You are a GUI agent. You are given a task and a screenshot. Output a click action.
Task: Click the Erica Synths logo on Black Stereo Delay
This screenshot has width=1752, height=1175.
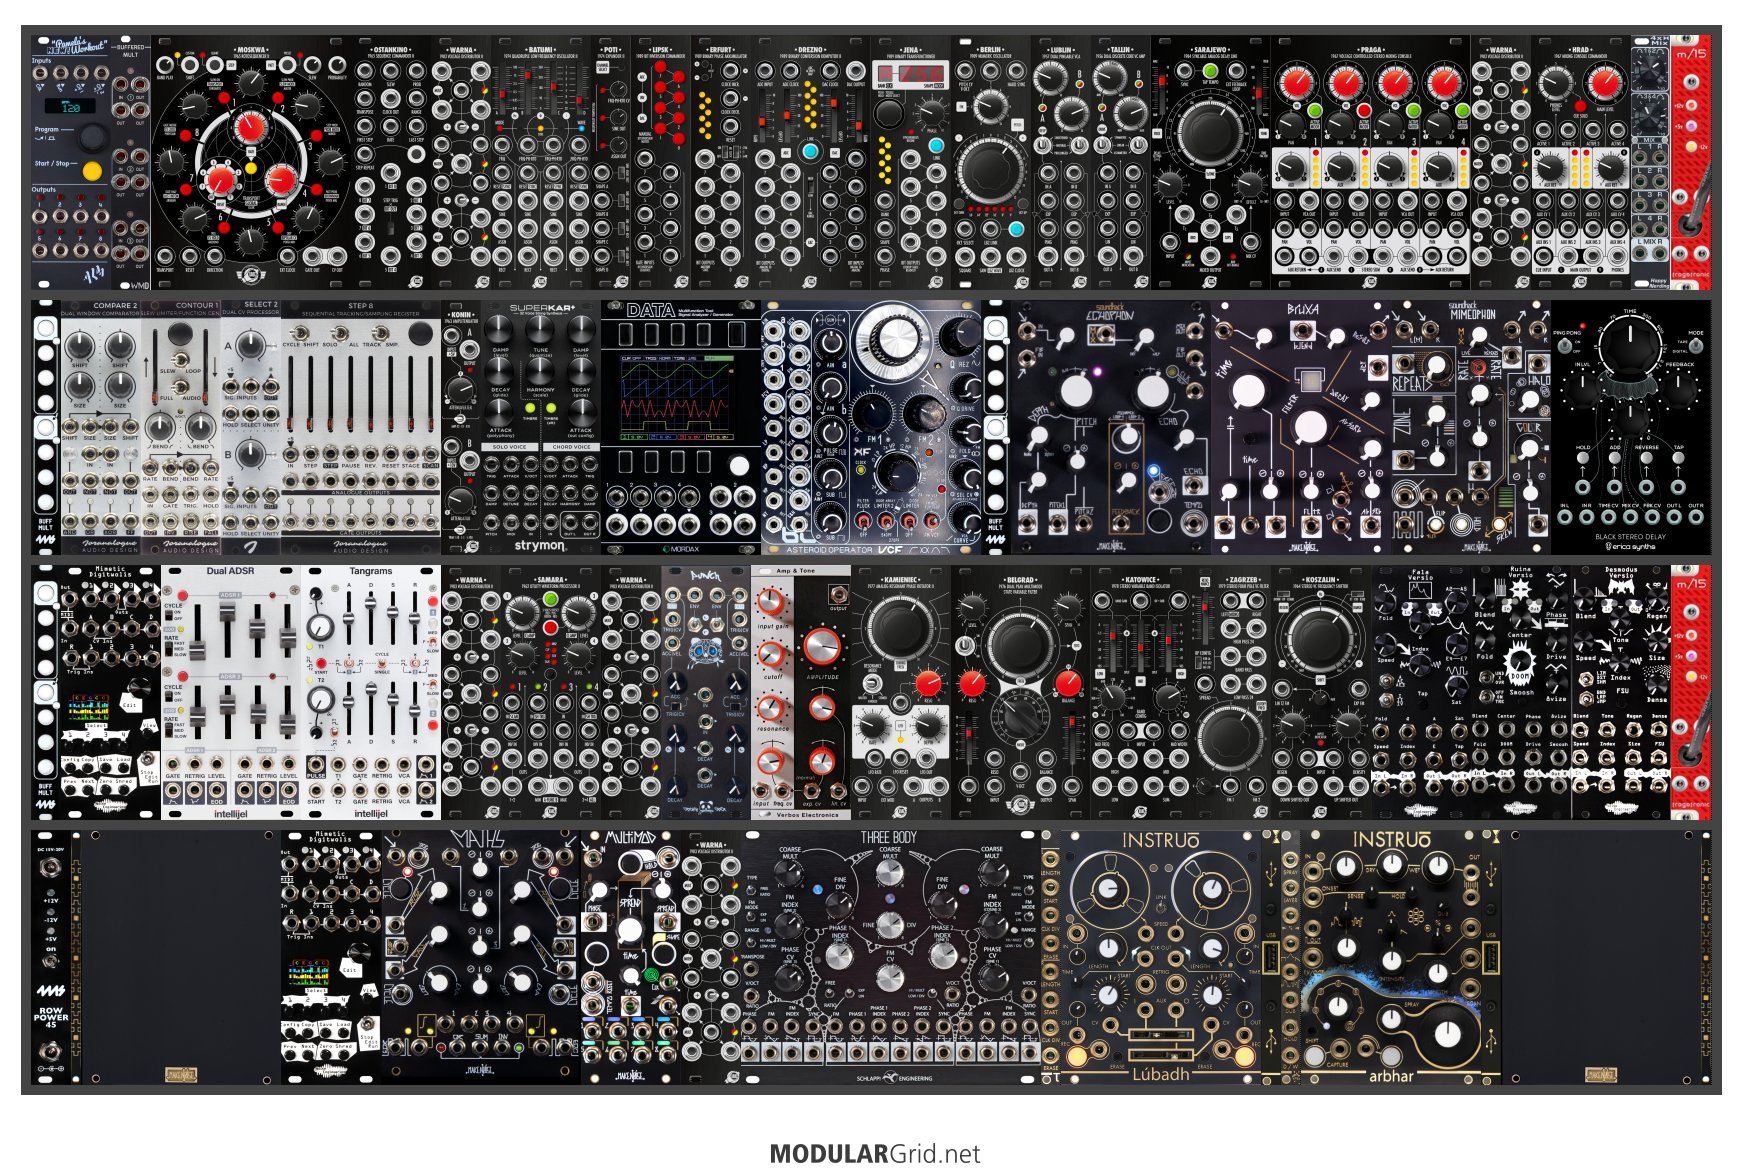click(1631, 547)
